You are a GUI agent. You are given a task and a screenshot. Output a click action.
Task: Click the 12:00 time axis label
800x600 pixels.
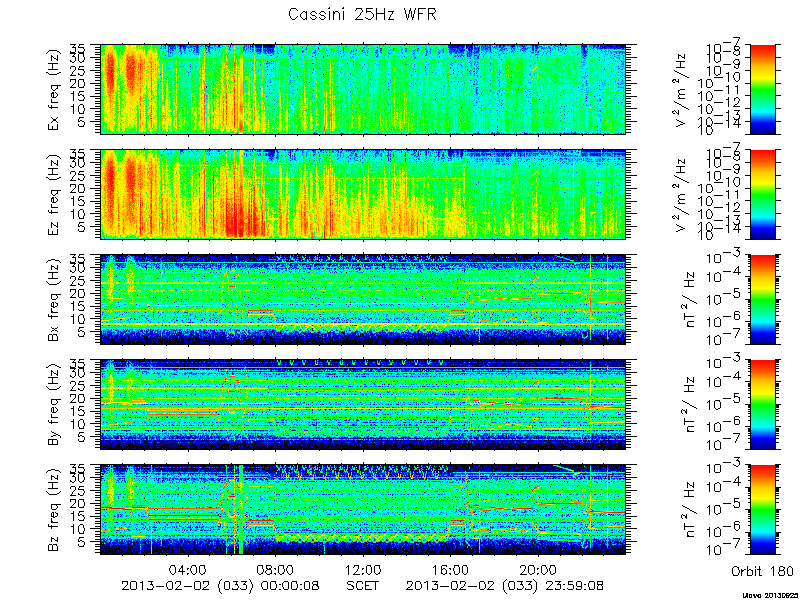(x=363, y=569)
